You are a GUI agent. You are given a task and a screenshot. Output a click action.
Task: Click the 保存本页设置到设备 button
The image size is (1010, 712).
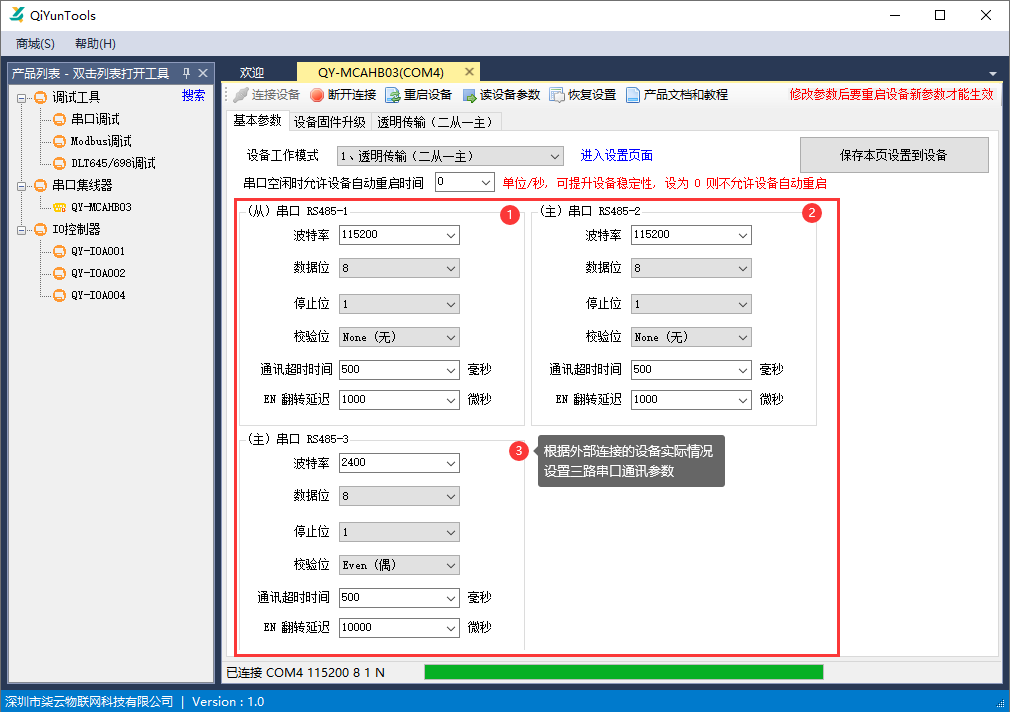[893, 154]
